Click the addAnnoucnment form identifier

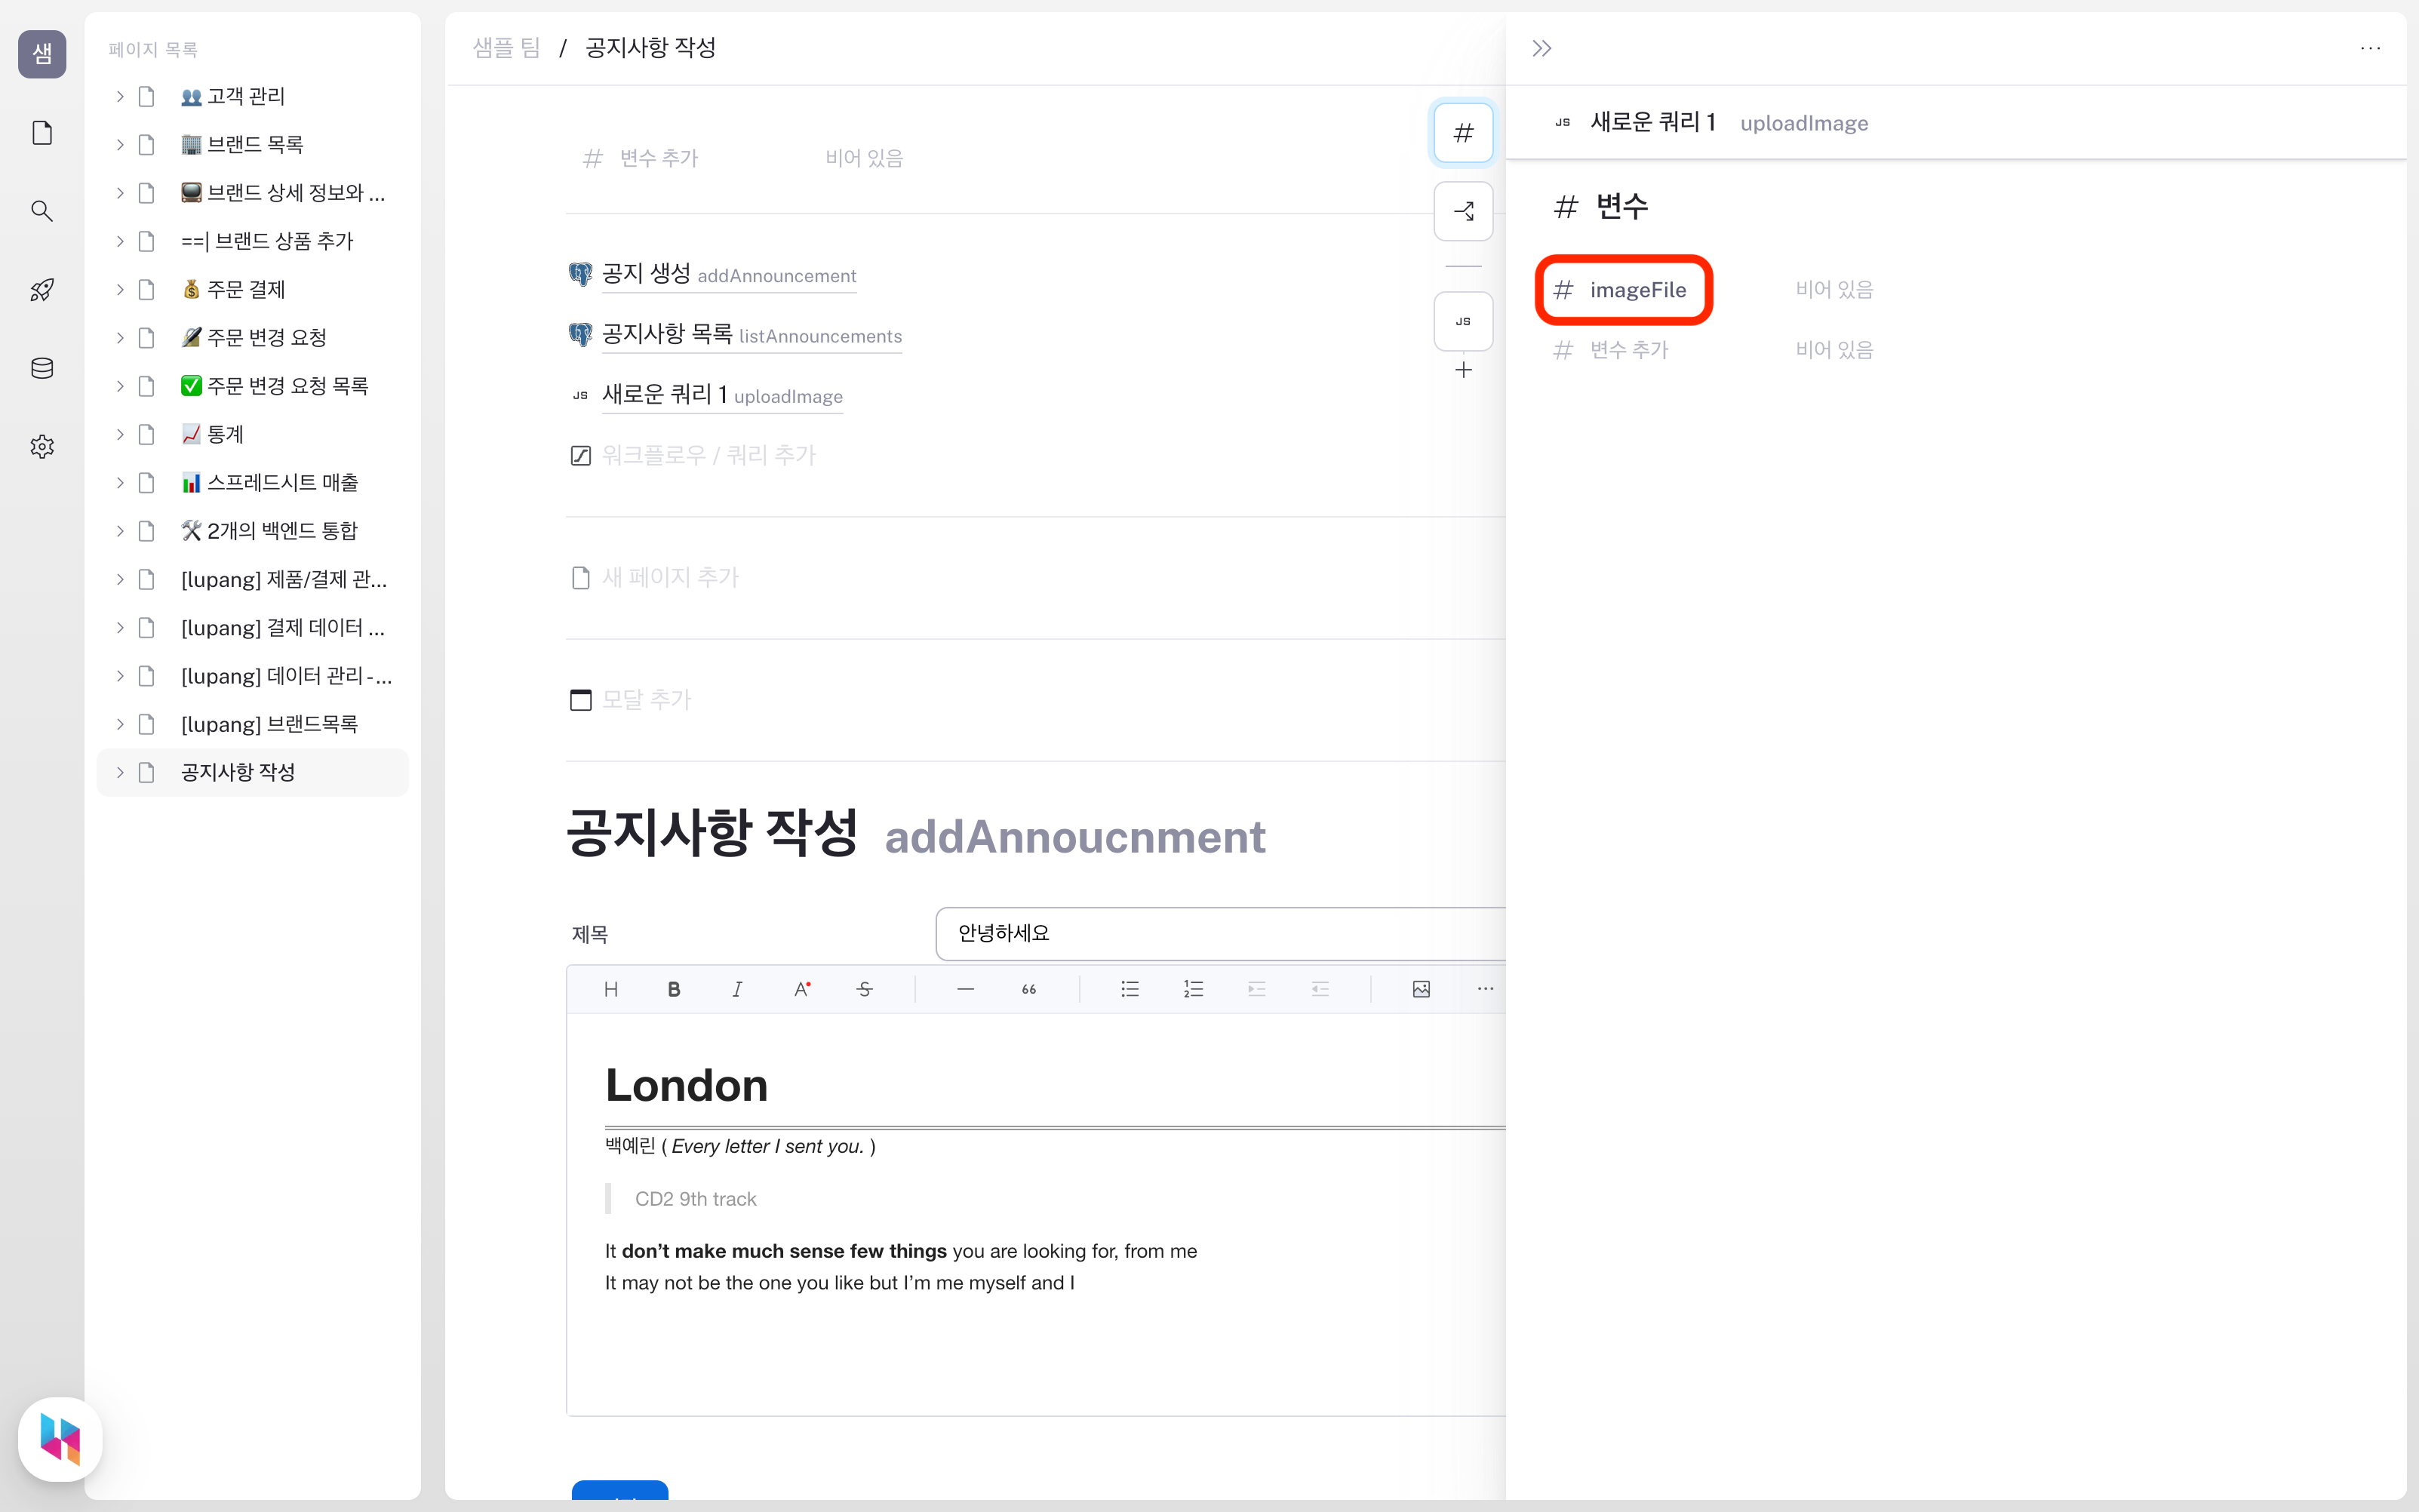(x=1075, y=837)
